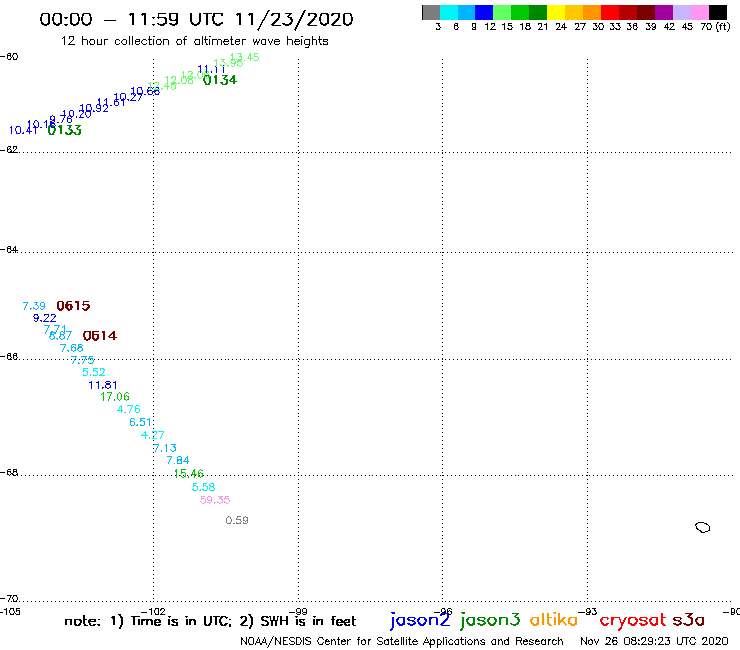Click the 00:00 – 11:59 UTC time range
Screen dimensions: 740x650
click(x=132, y=20)
